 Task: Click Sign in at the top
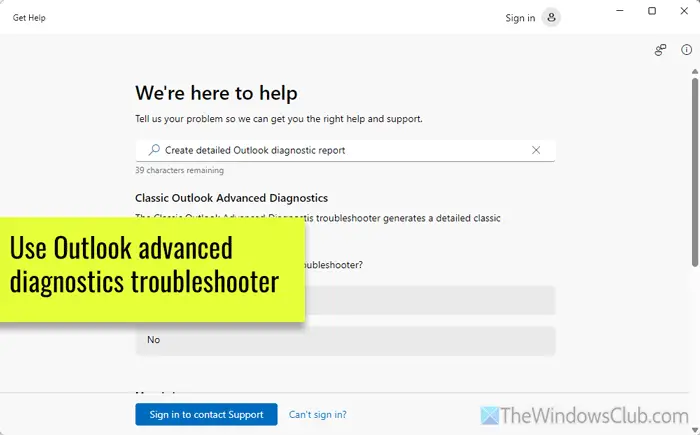coord(520,18)
